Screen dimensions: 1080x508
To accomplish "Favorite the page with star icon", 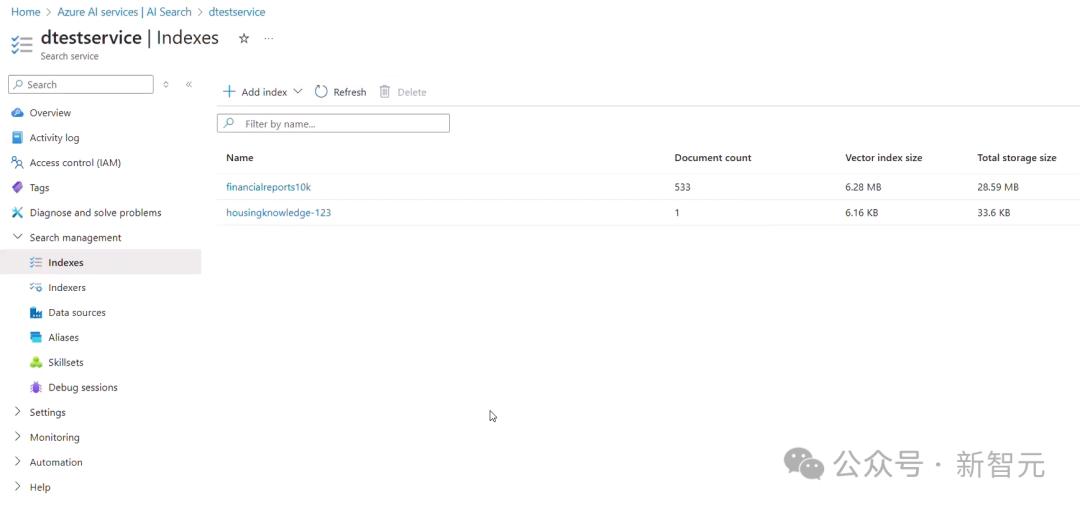I will (x=244, y=39).
